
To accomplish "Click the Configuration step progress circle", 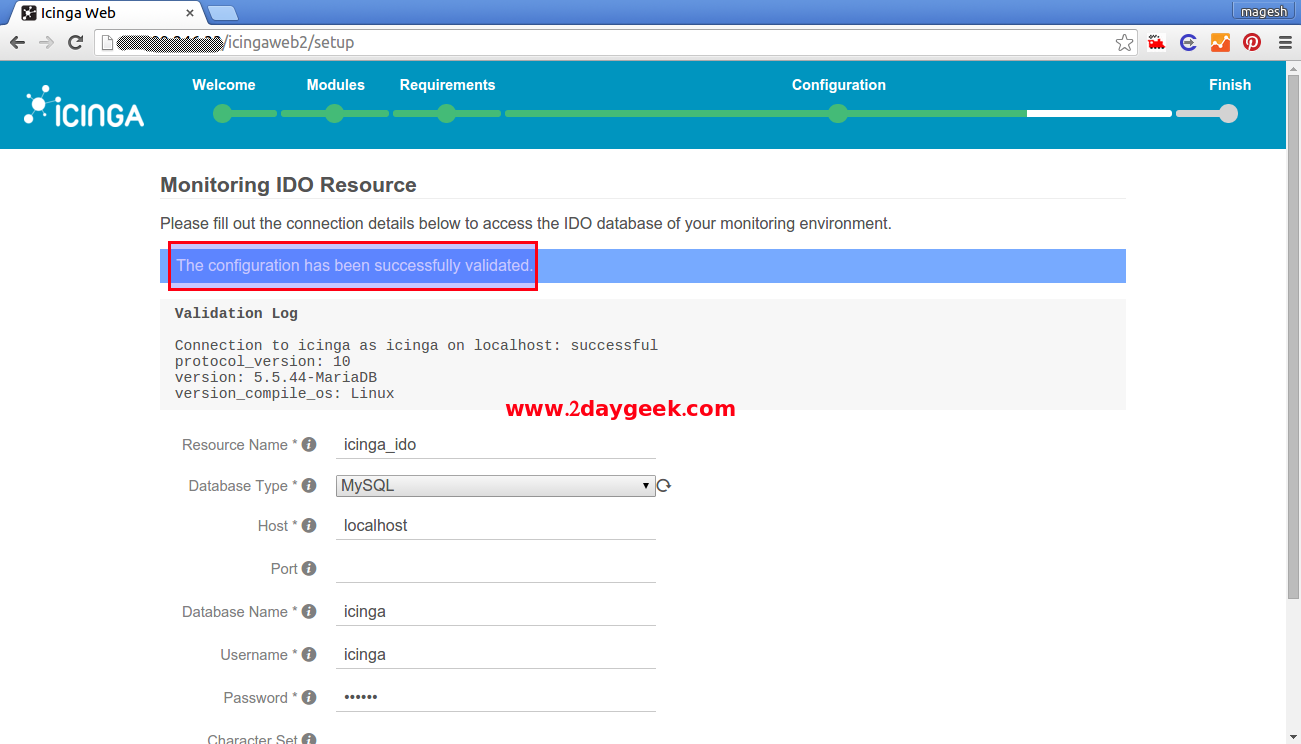I will [838, 114].
